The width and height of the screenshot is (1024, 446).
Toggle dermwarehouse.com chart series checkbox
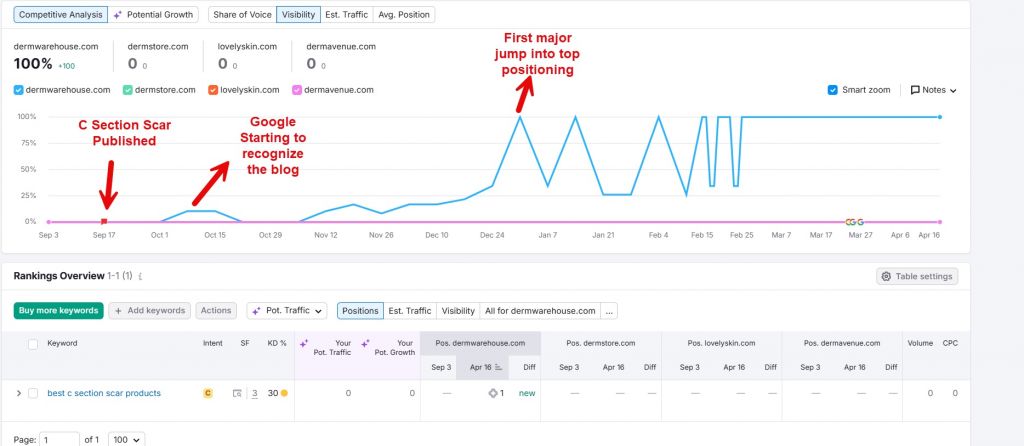(x=18, y=90)
